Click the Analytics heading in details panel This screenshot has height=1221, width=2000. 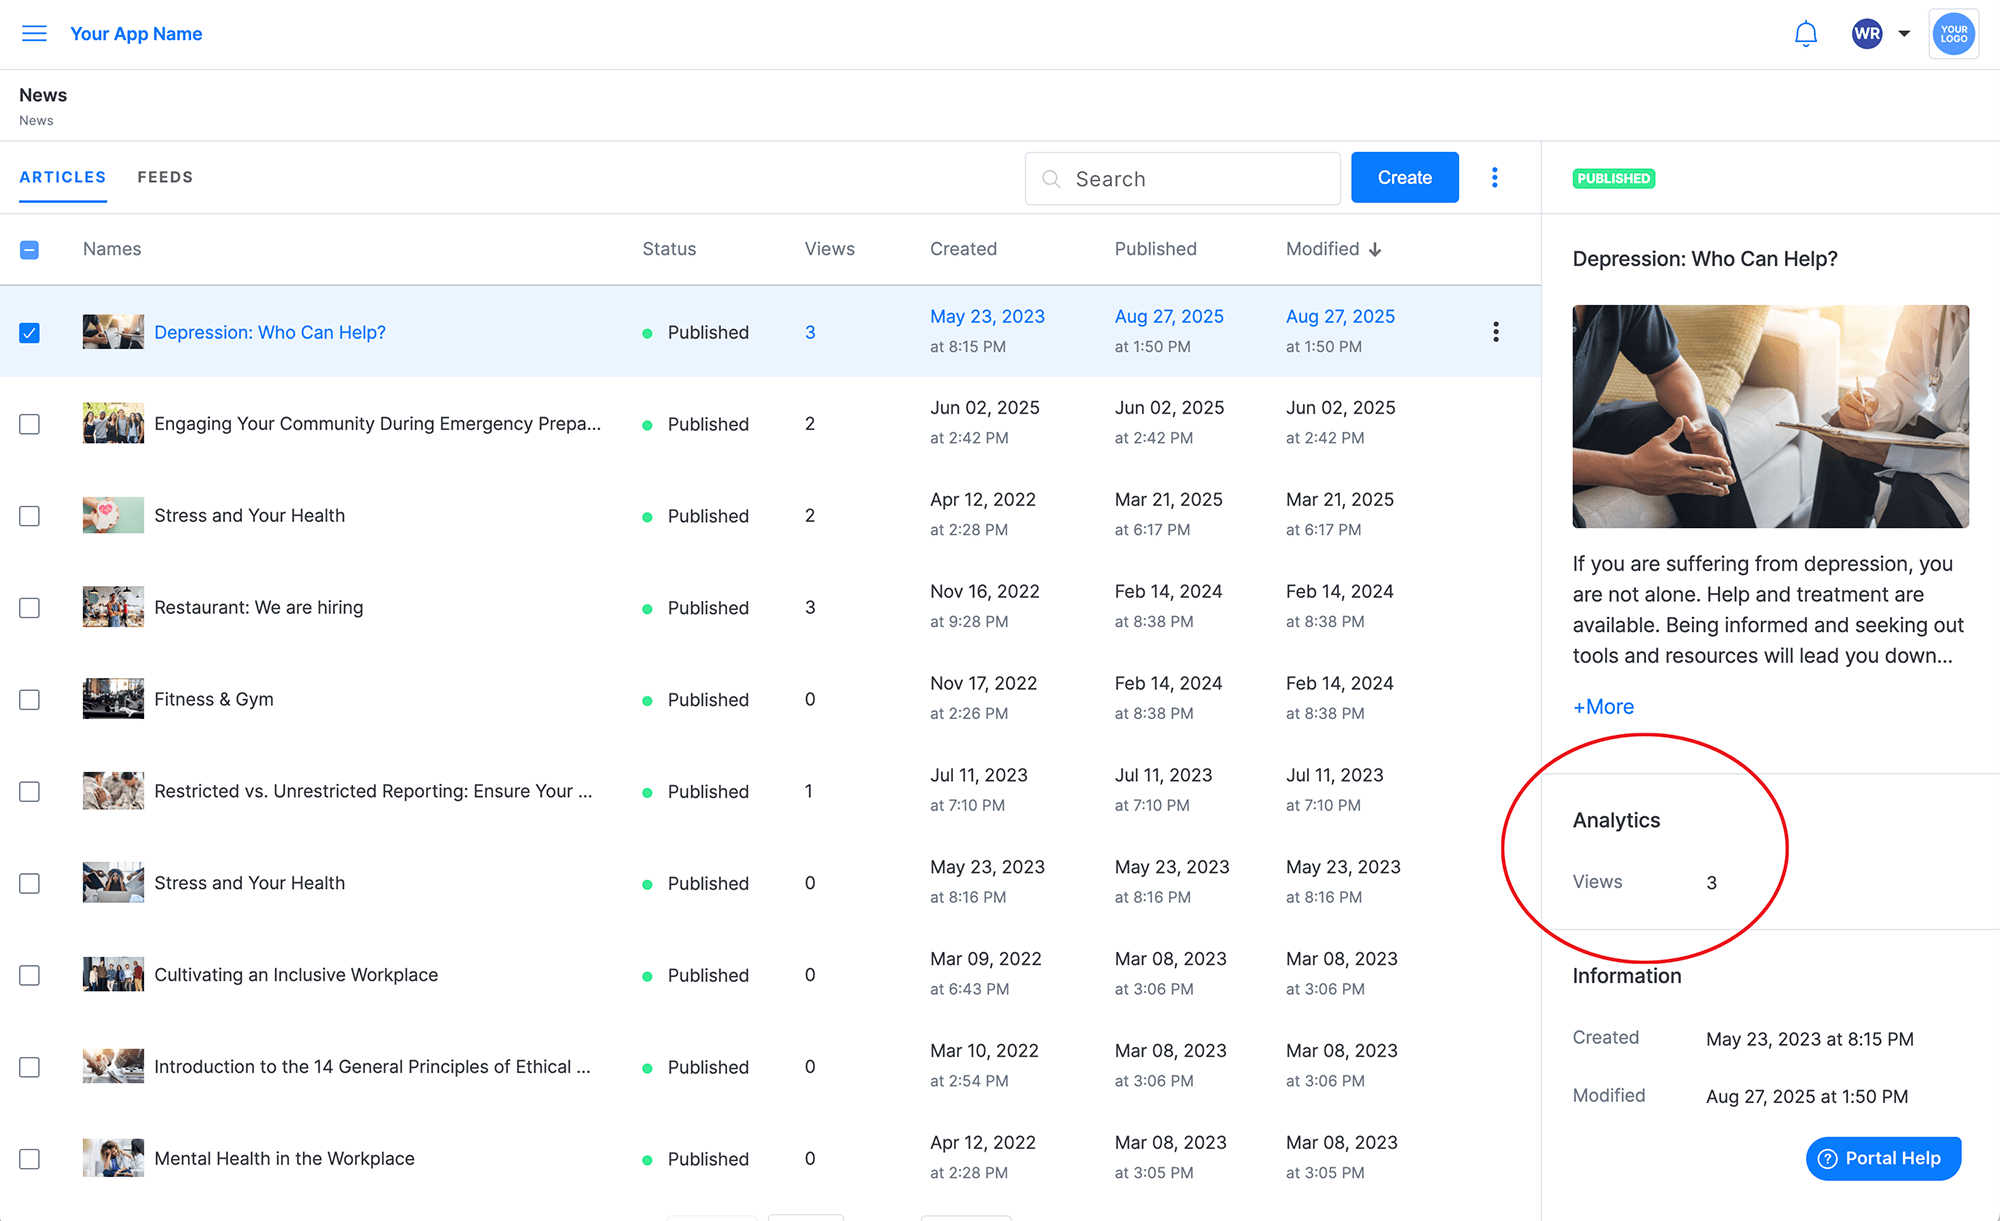point(1616,820)
